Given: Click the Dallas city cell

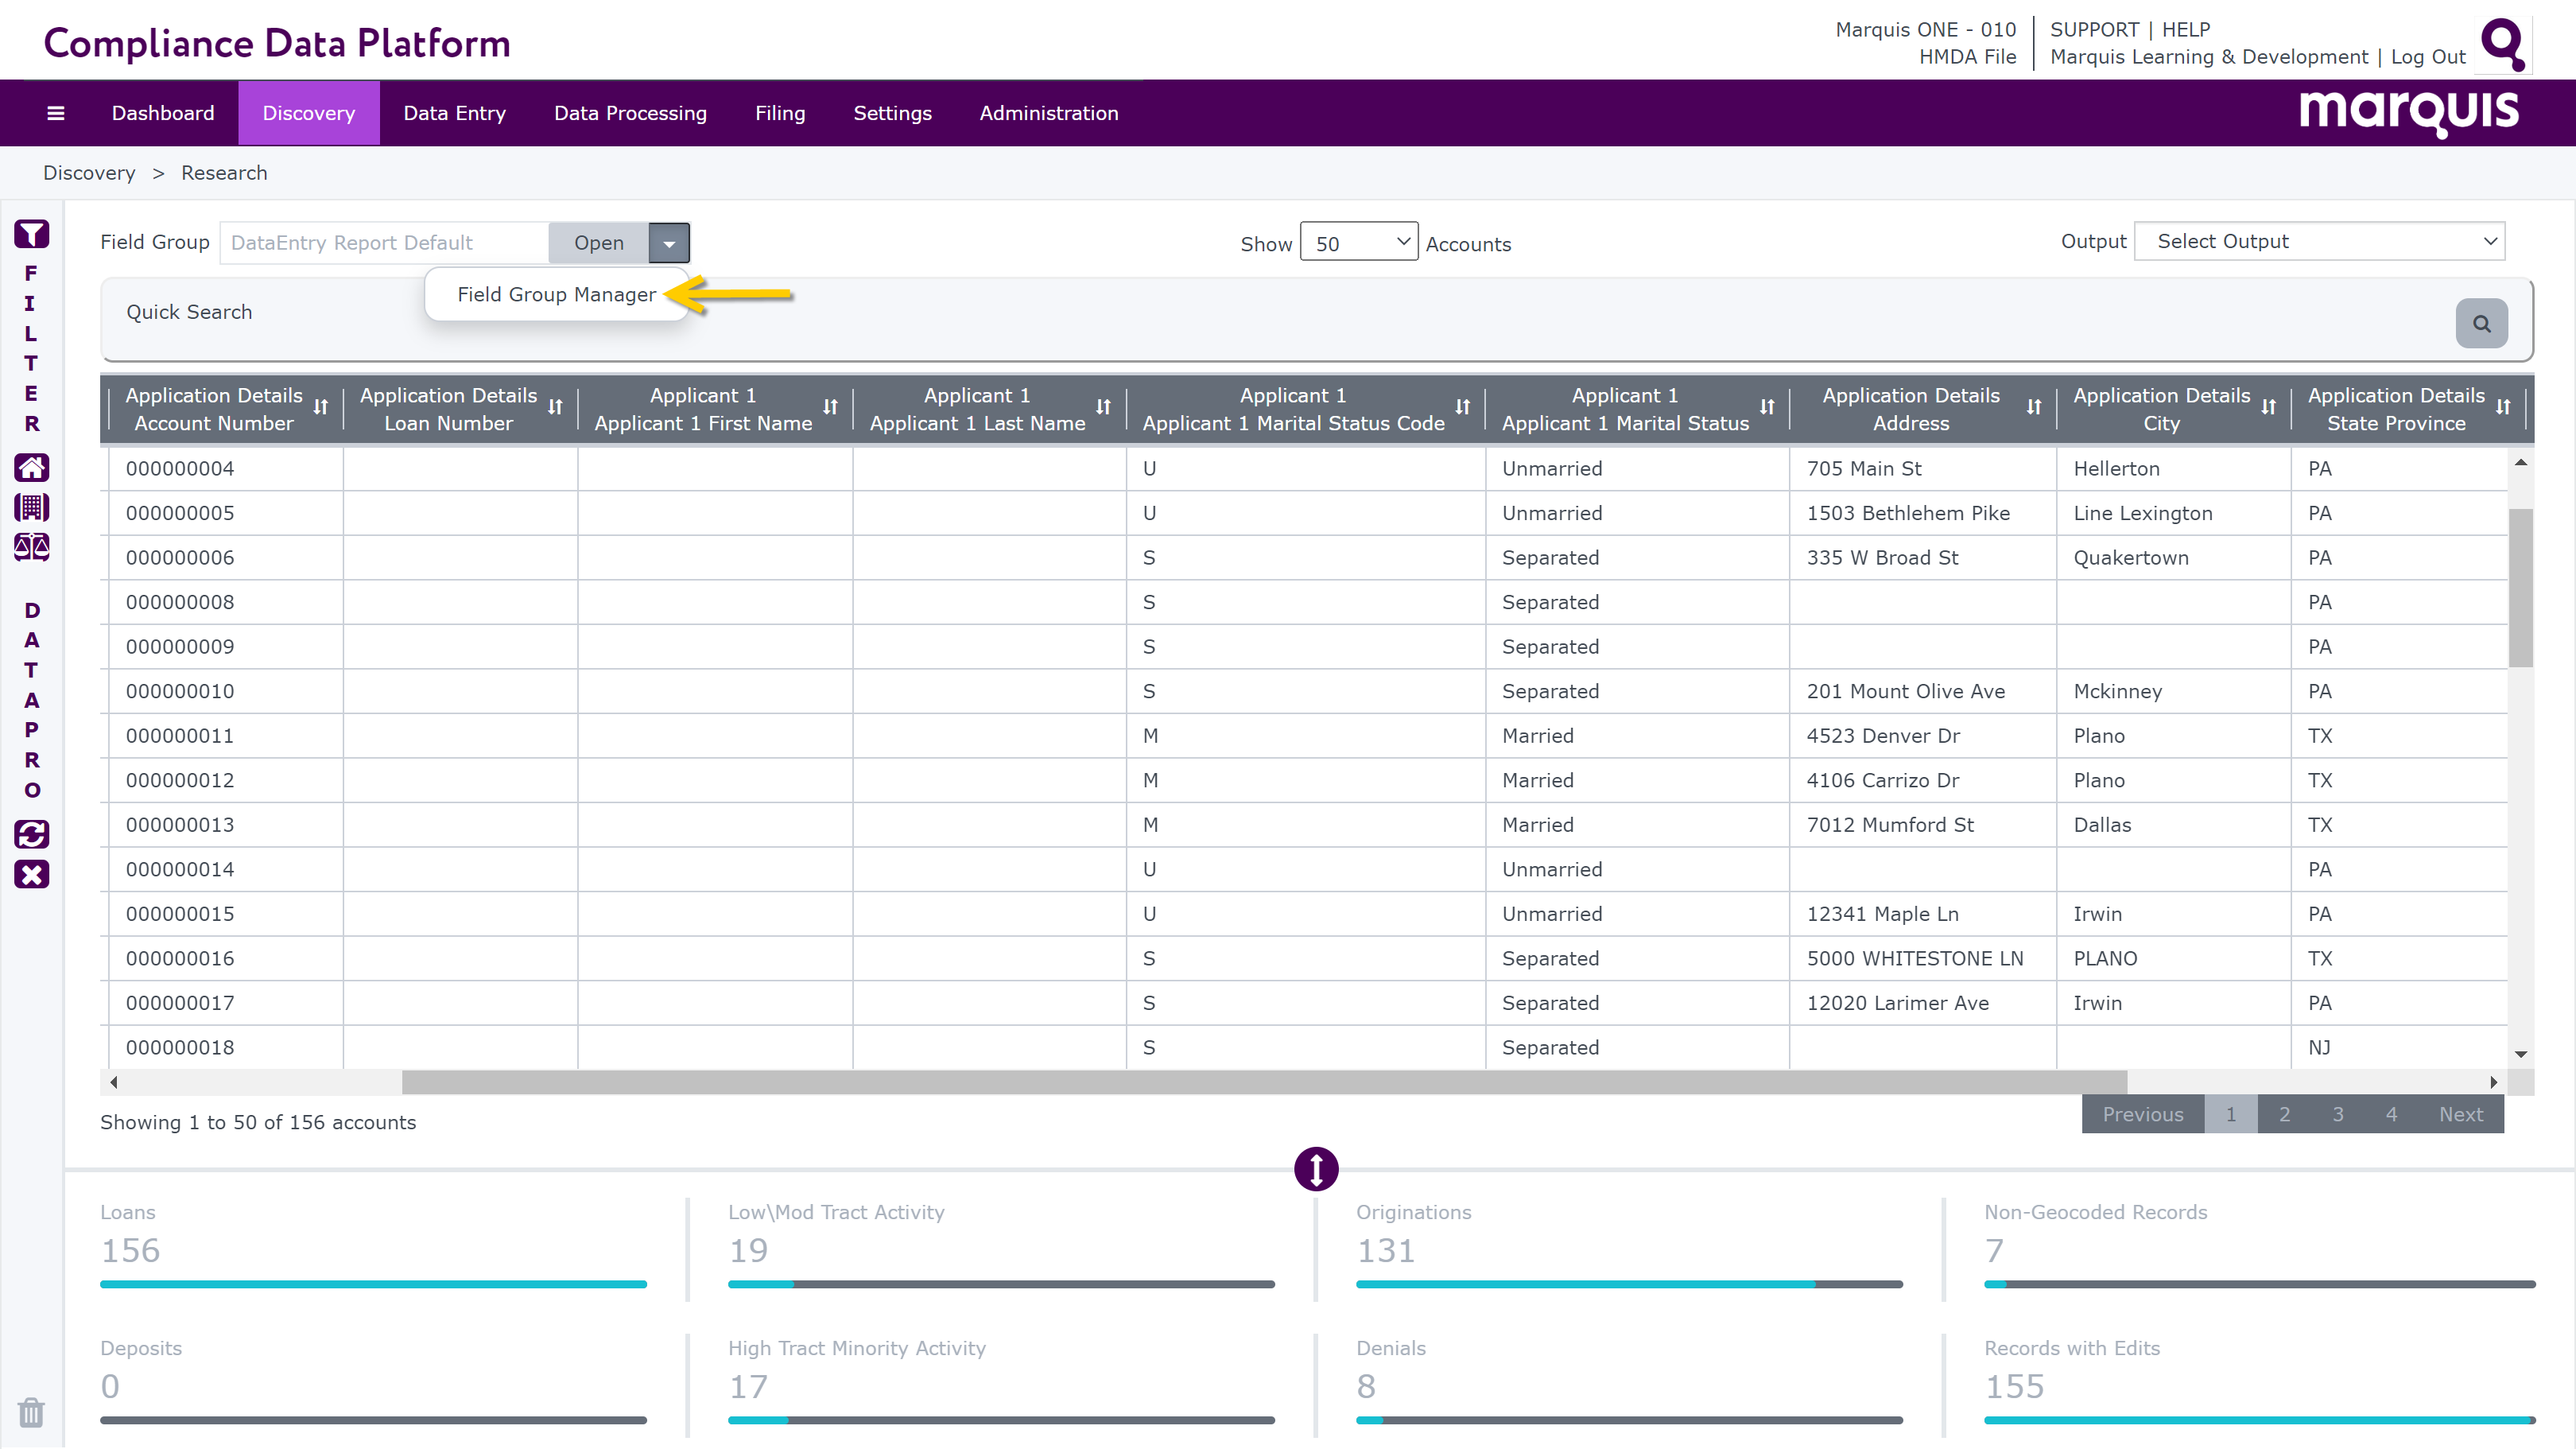Looking at the screenshot, I should pos(2173,825).
